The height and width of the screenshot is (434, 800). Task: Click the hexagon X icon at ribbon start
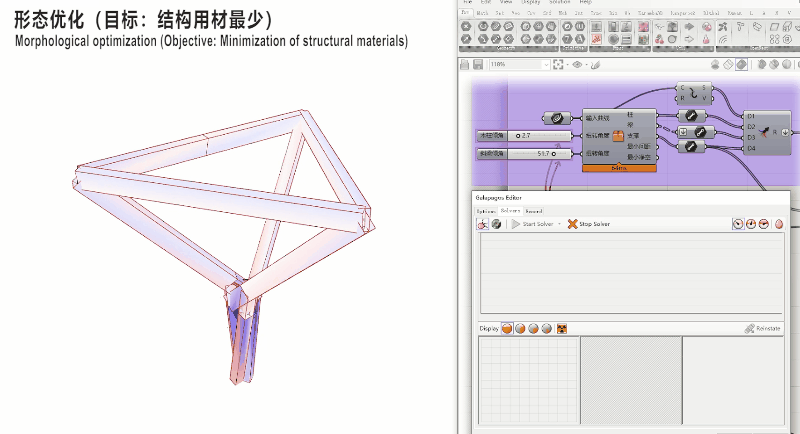[466, 27]
